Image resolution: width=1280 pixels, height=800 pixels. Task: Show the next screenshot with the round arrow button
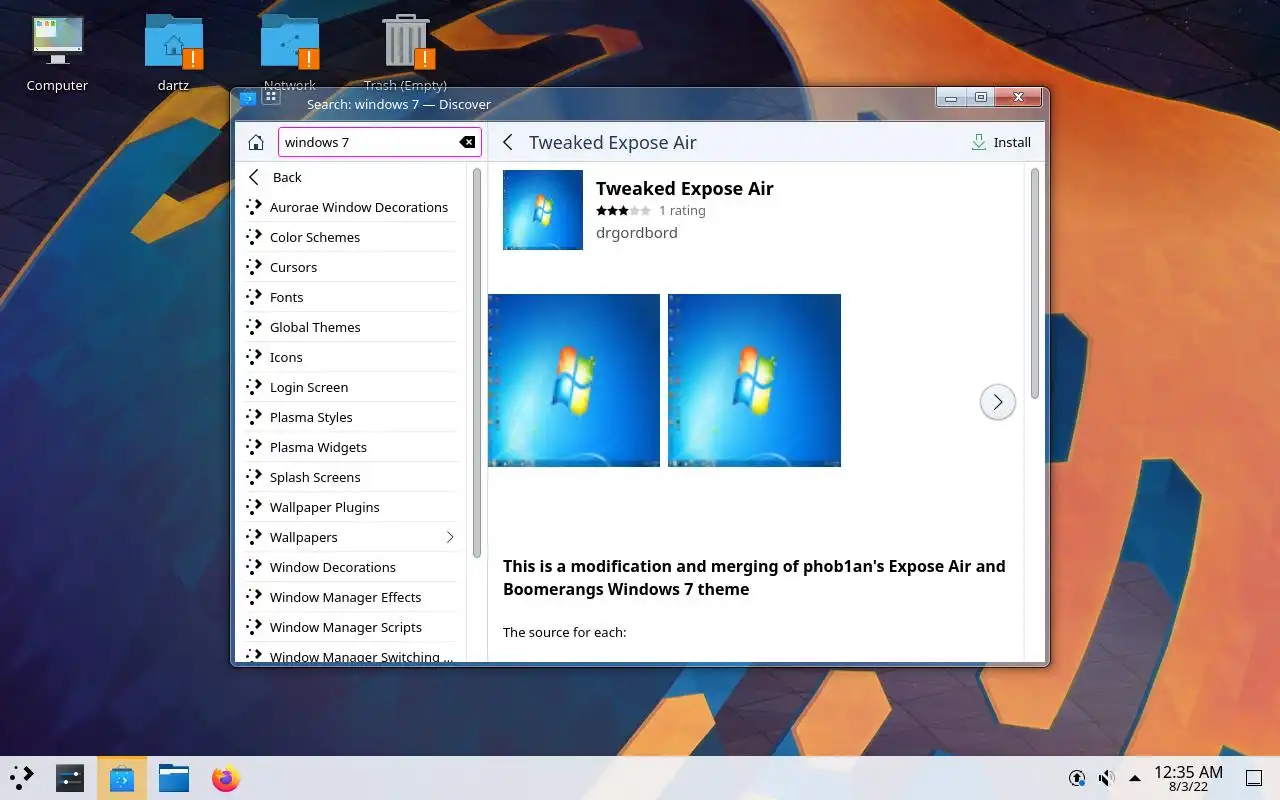point(997,402)
